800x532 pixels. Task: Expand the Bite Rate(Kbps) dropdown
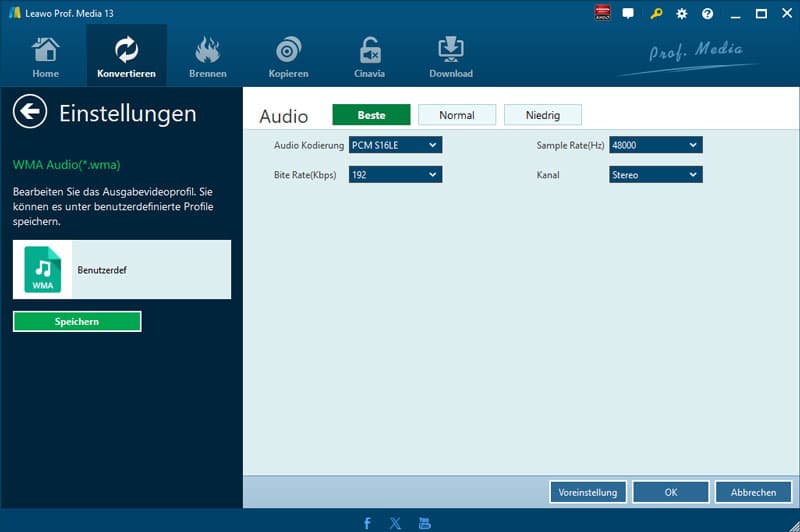[x=395, y=175]
